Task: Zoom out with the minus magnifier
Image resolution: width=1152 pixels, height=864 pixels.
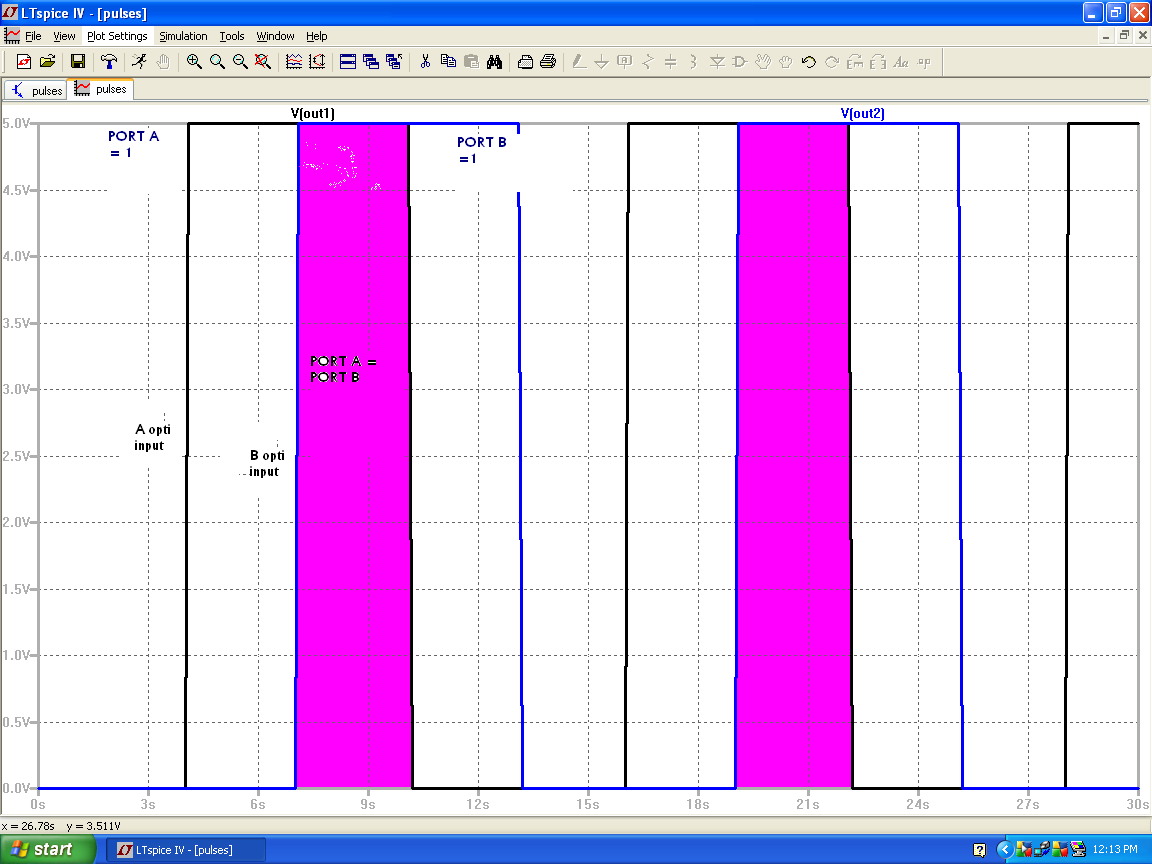Action: 240,62
